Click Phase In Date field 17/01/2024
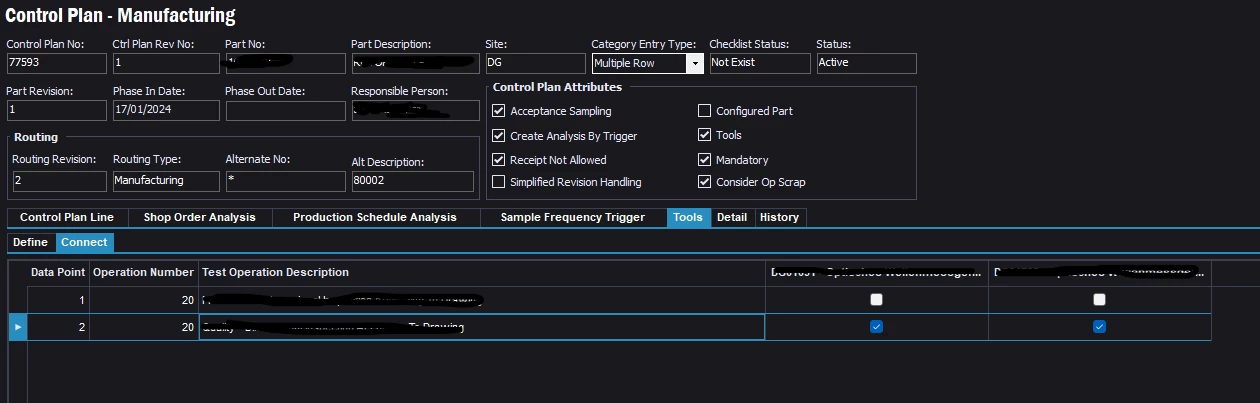Image resolution: width=1260 pixels, height=403 pixels. click(165, 110)
